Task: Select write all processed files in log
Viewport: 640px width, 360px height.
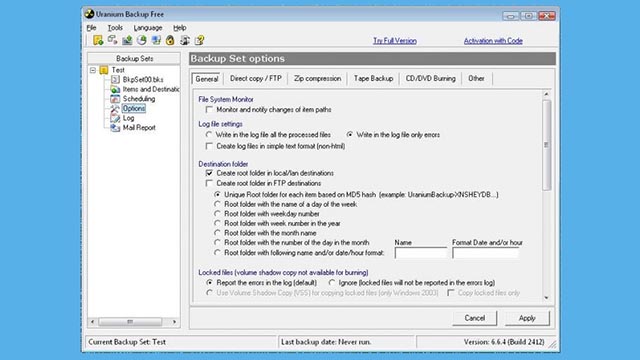Action: click(209, 135)
